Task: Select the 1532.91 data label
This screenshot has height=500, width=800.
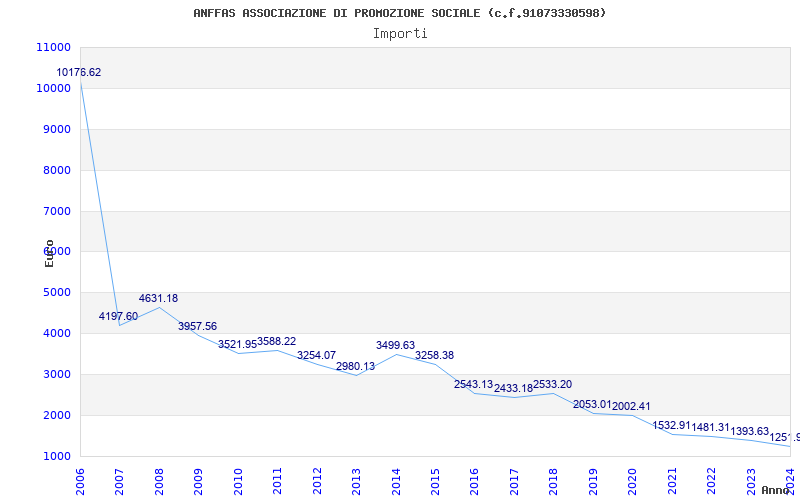Action: pyautogui.click(x=671, y=426)
